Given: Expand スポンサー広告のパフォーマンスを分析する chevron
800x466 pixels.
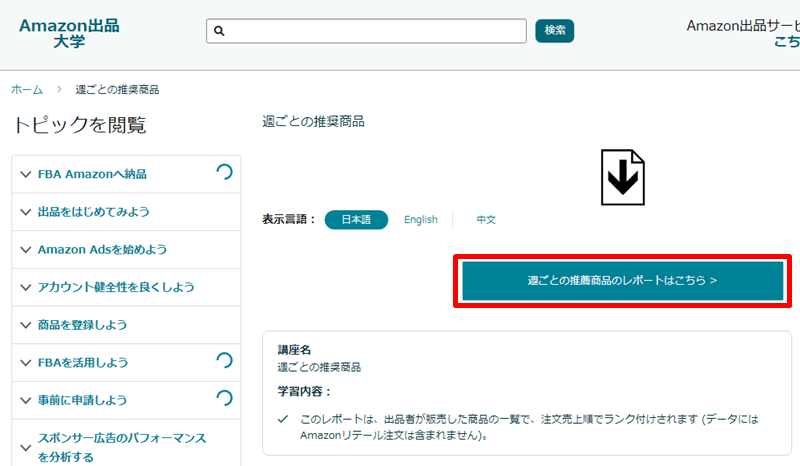Looking at the screenshot, I should point(26,448).
